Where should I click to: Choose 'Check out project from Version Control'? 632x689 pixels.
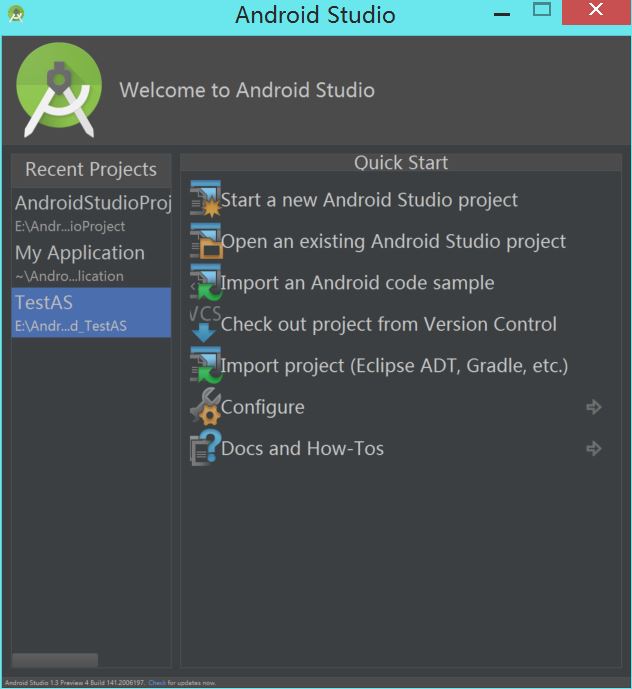388,324
